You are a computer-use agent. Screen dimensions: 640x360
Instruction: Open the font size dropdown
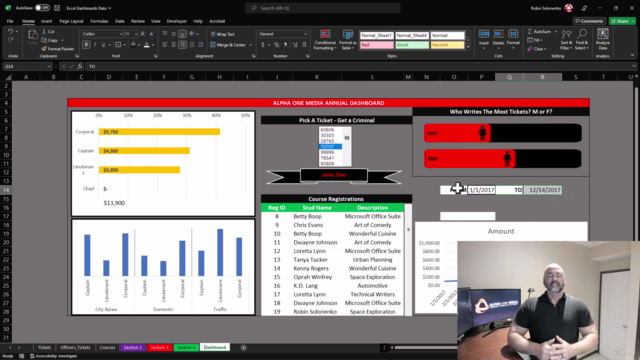click(136, 34)
